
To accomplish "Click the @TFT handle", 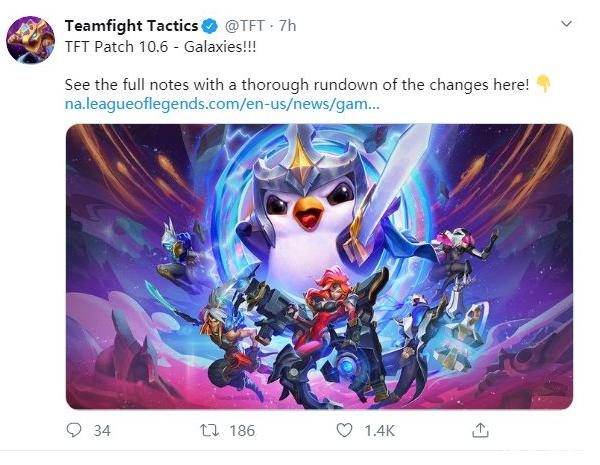I will [x=244, y=26].
